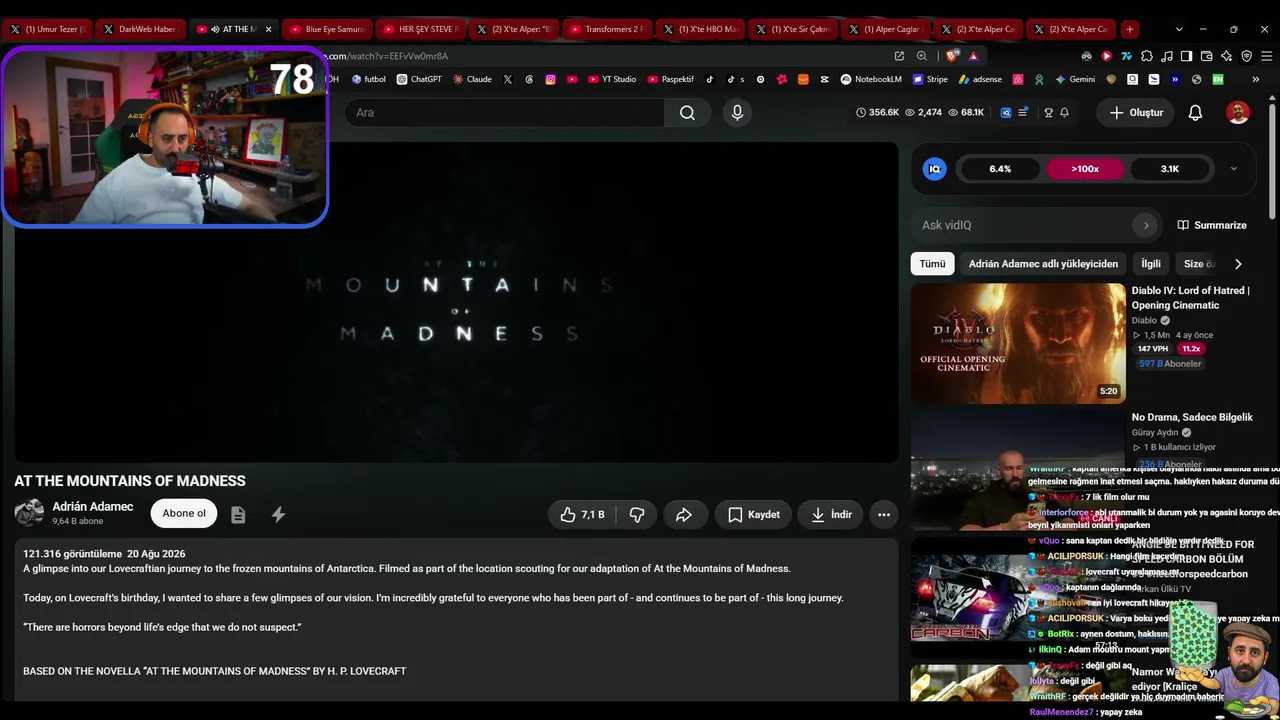Open the Adrián Adamec channel name link
Image resolution: width=1280 pixels, height=720 pixels.
[93, 506]
